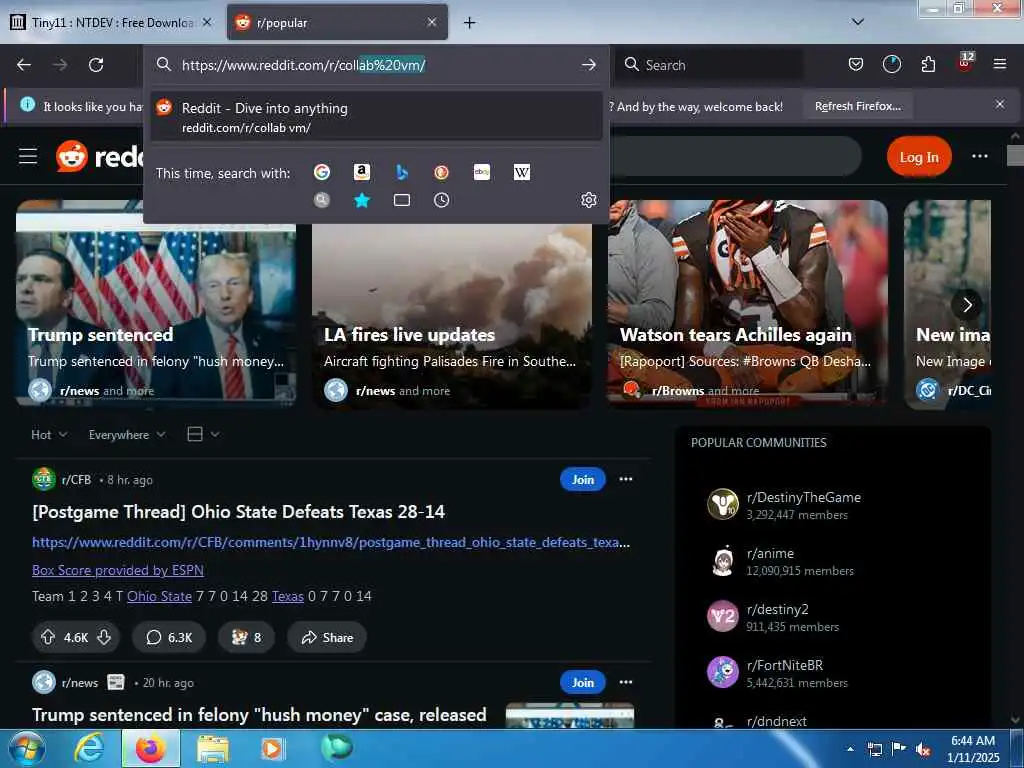Select the Reddit - Dive into anything suggestion
This screenshot has height=768, width=1024.
[377, 116]
